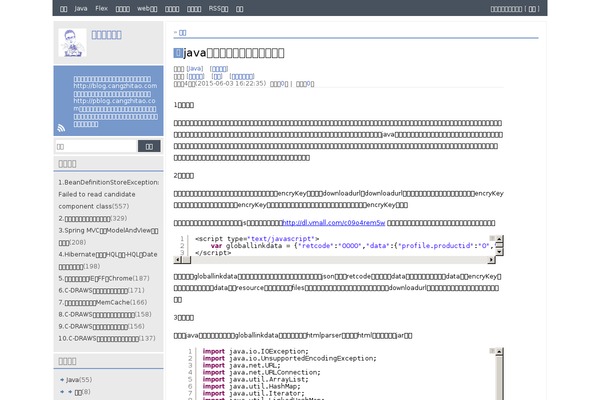Click the toolbar icon atop import code block
Viewport: 600px width, 400px height.
(x=492, y=351)
